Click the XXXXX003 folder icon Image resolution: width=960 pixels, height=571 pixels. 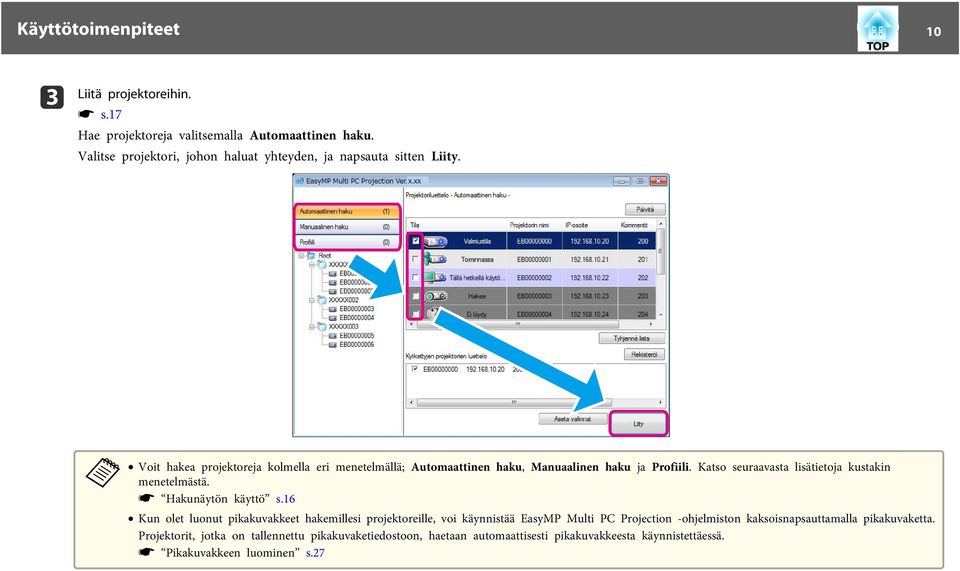coord(321,327)
